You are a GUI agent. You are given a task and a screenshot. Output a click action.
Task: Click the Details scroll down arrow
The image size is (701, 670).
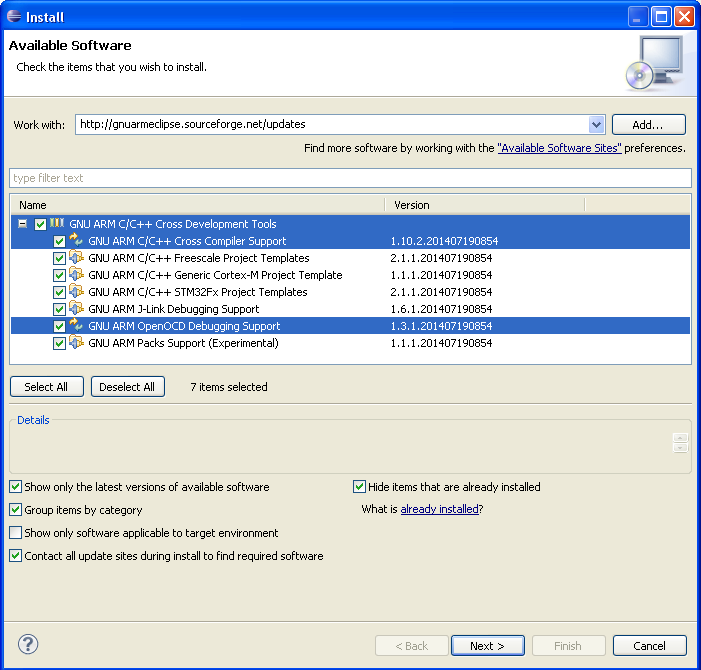pos(680,448)
